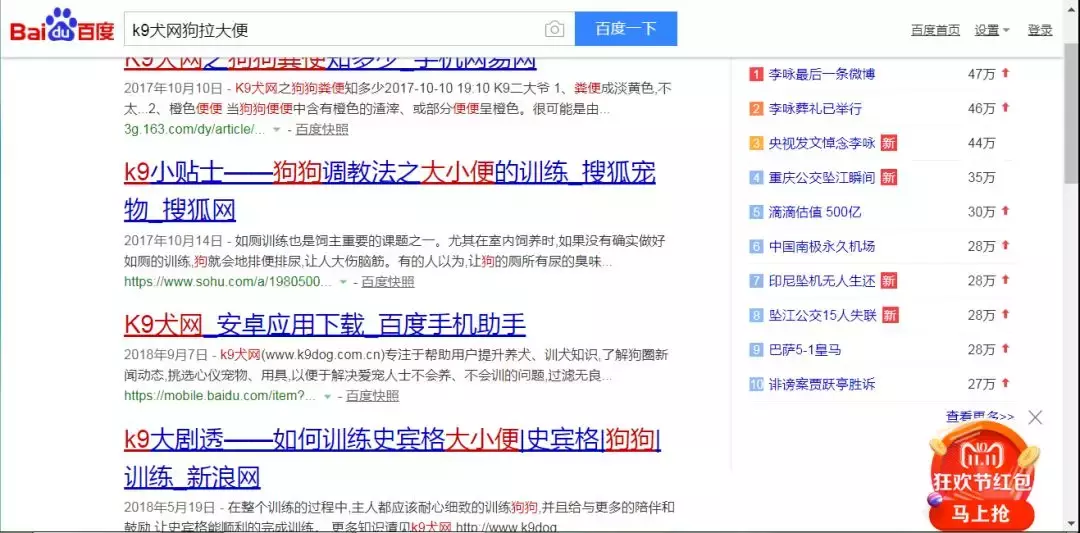Click the 马上抢 button
Viewport: 1080px width, 533px height.
pyautogui.click(x=982, y=513)
